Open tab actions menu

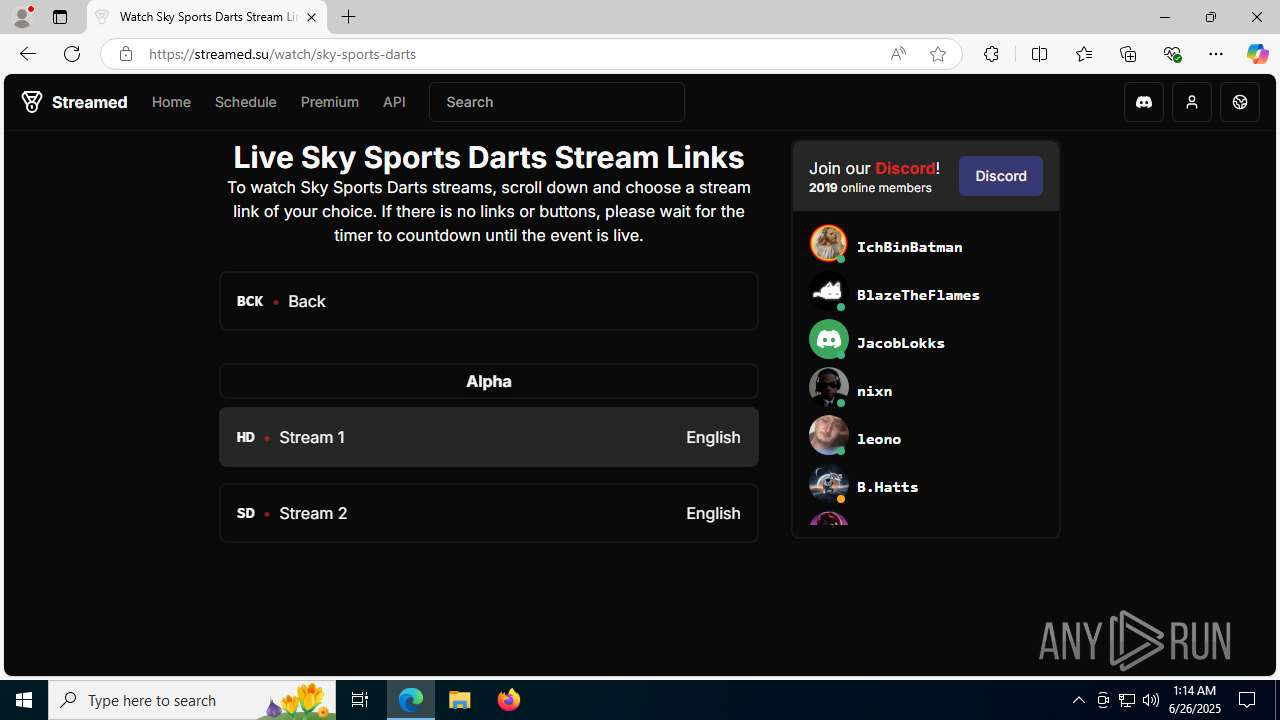click(x=60, y=17)
